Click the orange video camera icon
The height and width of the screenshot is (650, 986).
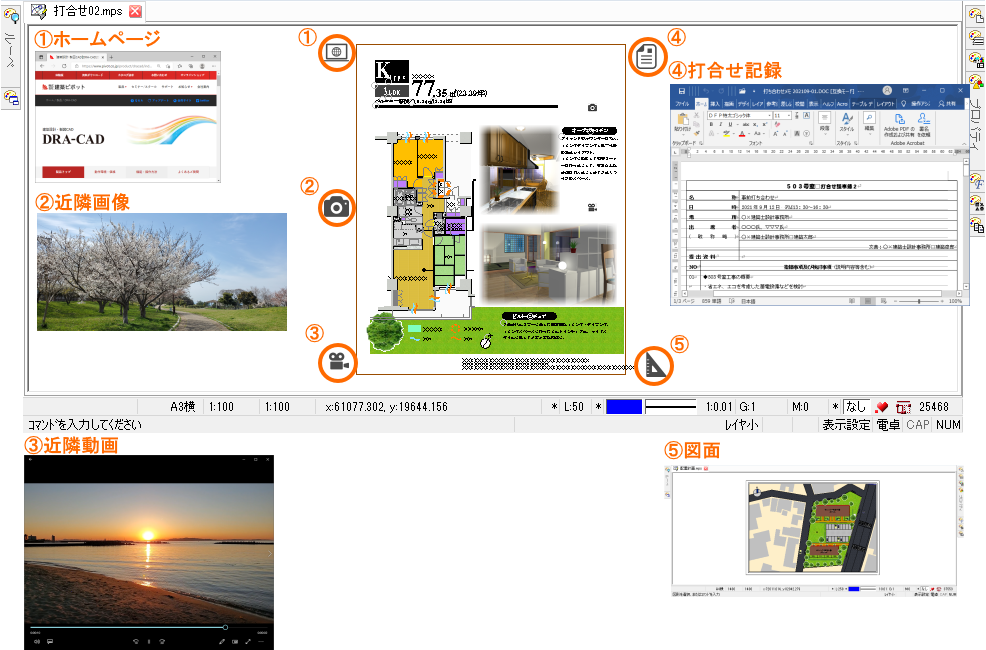click(x=338, y=363)
